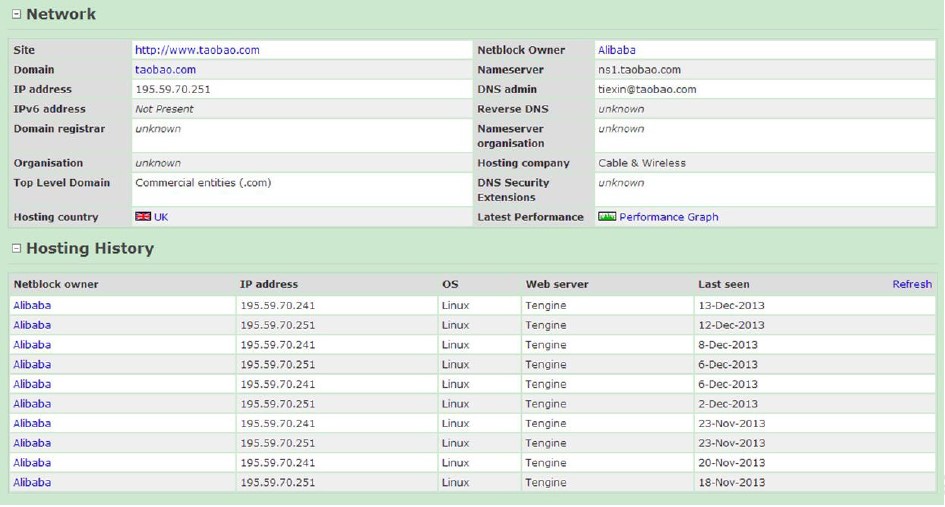Open Alibaba link in the 8-Dec-2013 row

(x=32, y=345)
